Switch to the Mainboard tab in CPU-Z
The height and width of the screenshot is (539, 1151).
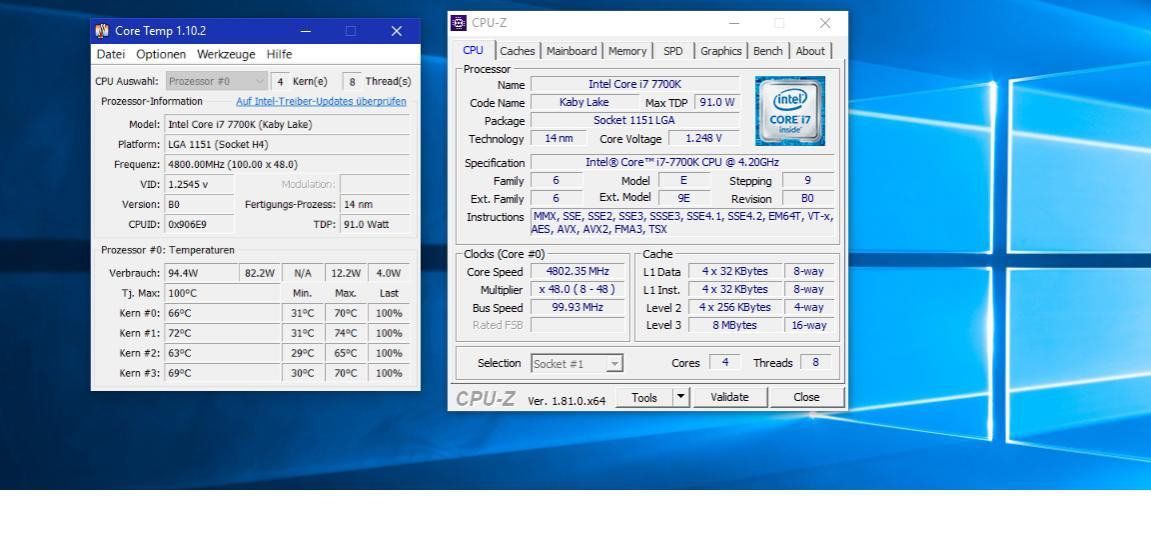tap(571, 51)
